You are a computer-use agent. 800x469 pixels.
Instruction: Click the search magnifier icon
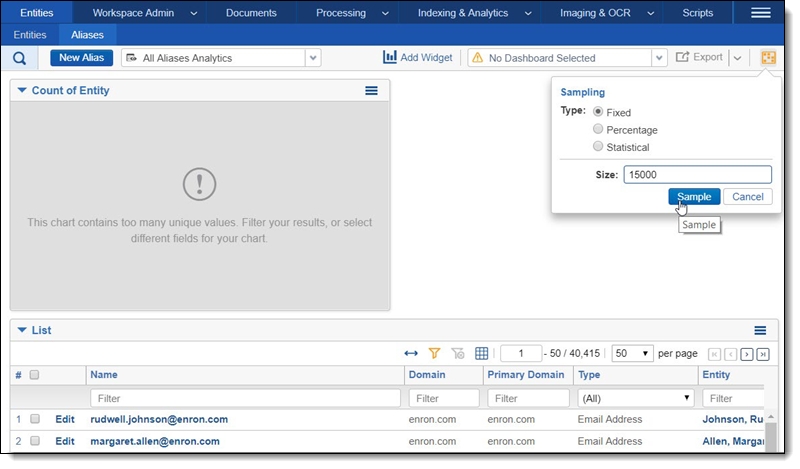pyautogui.click(x=19, y=58)
